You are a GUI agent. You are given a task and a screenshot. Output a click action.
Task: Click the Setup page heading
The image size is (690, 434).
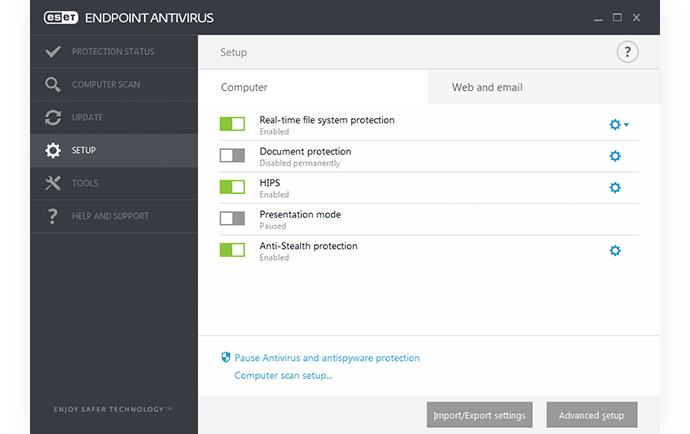tap(234, 52)
